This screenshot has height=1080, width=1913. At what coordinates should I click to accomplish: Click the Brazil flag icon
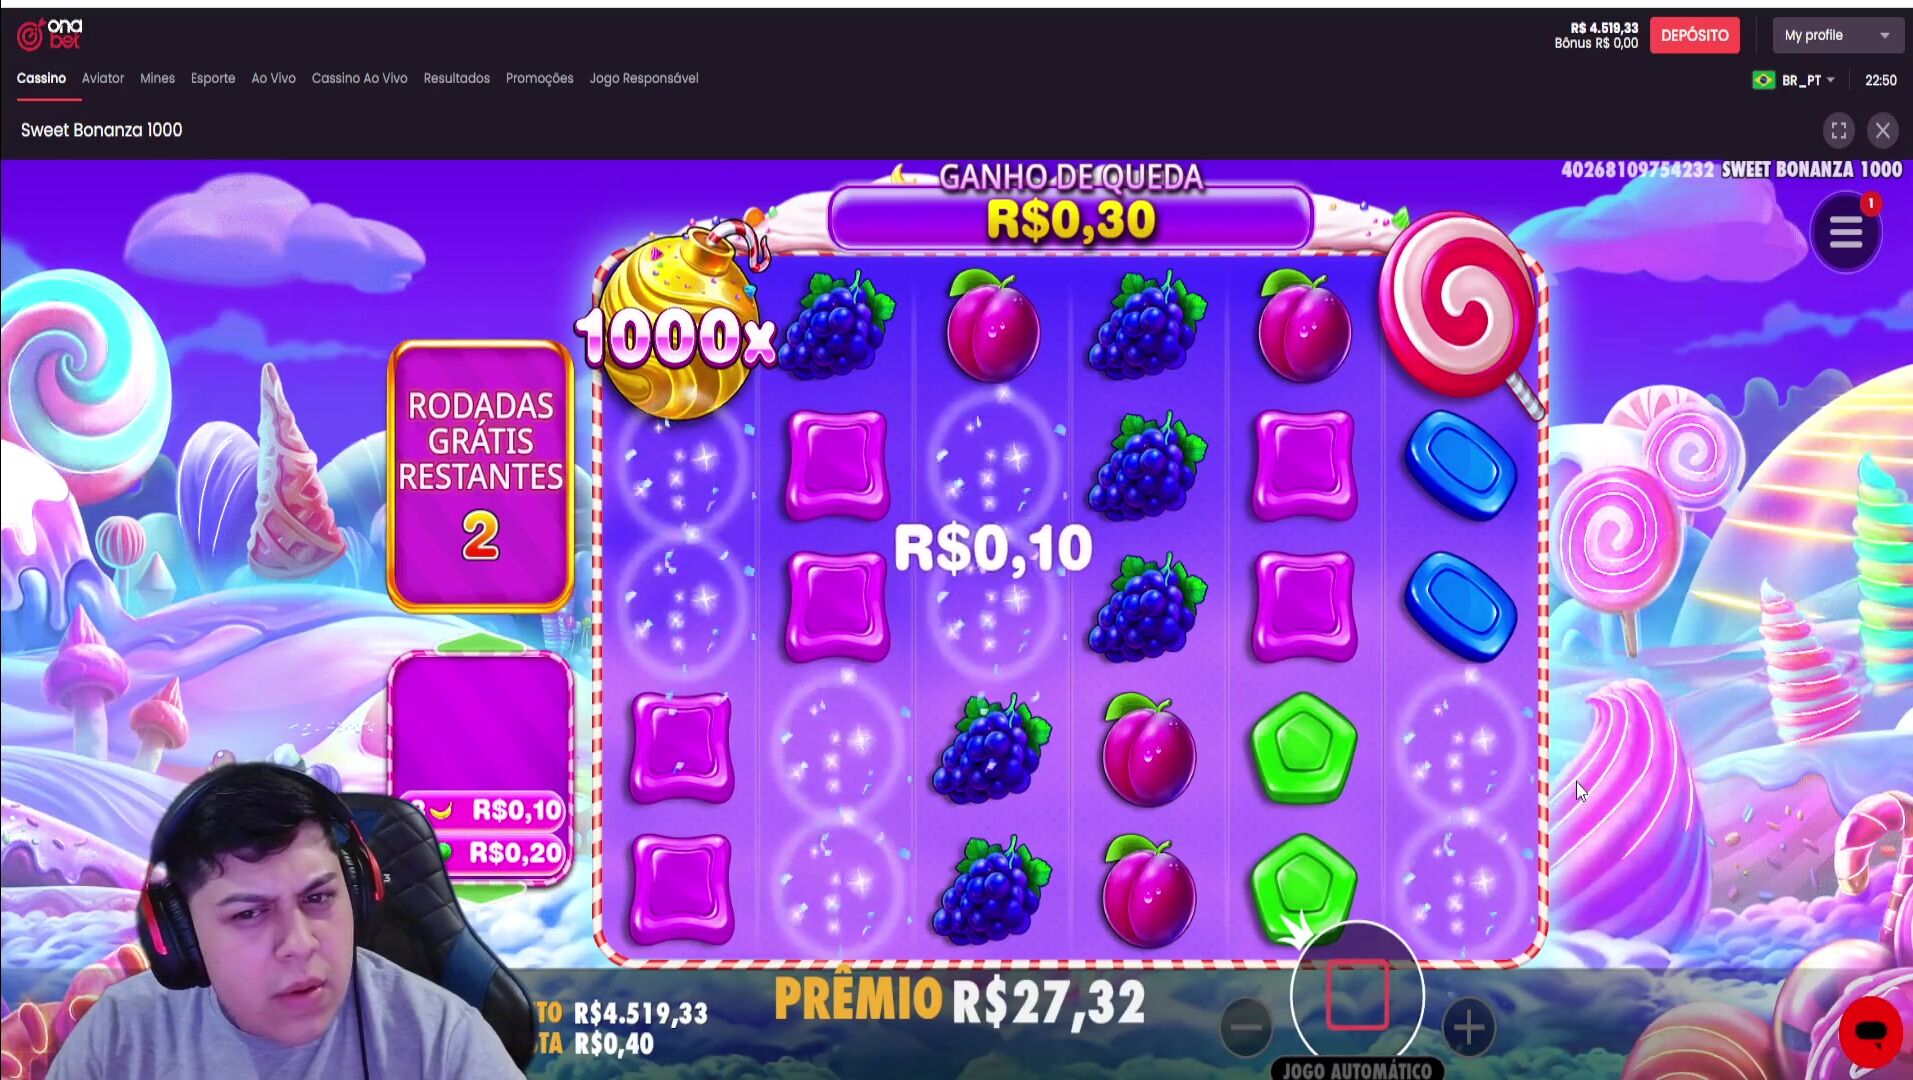(1763, 80)
